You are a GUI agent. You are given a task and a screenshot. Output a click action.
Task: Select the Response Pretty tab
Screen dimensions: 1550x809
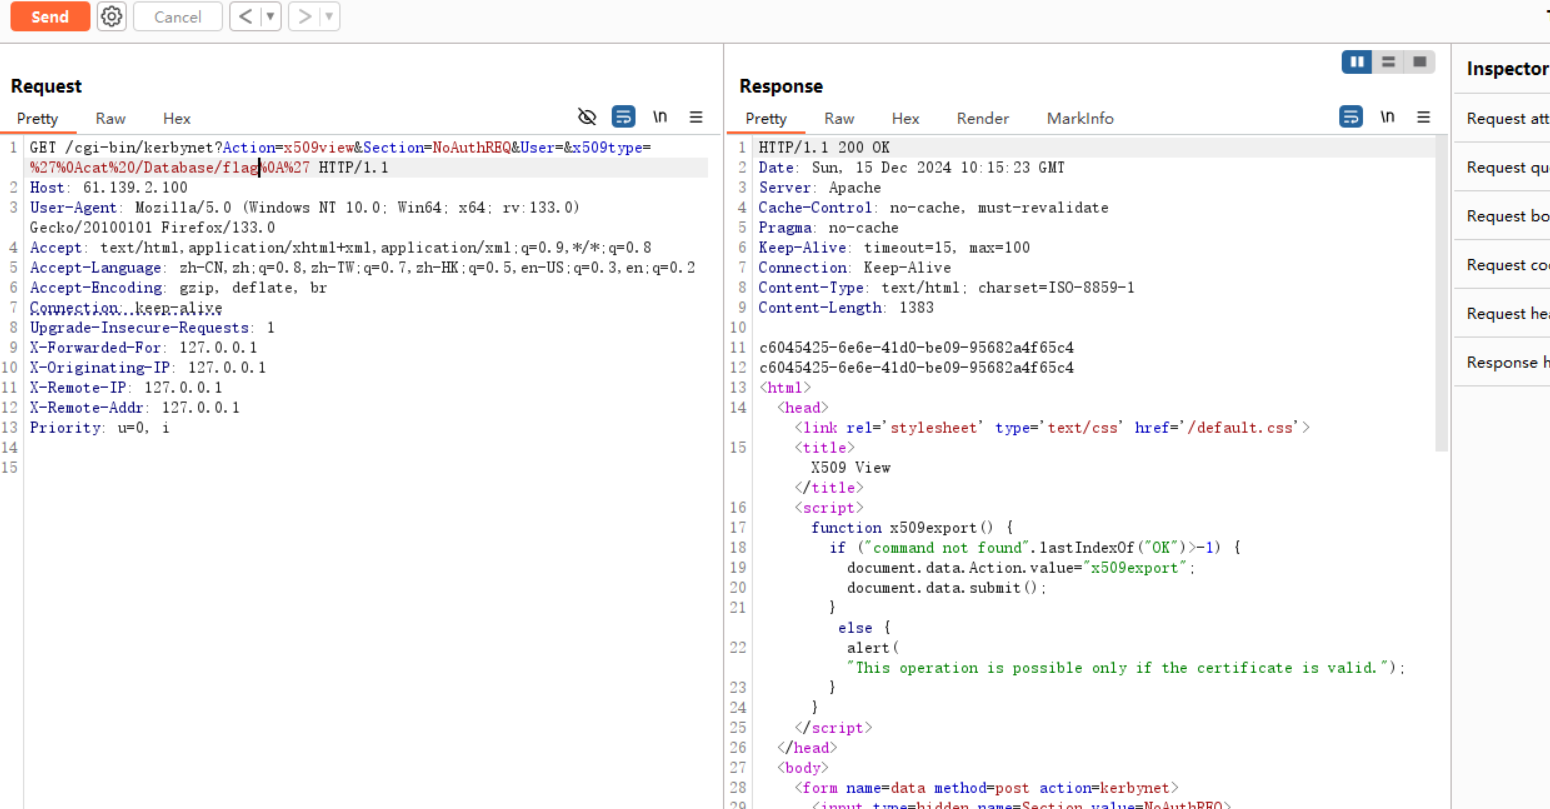(x=766, y=118)
